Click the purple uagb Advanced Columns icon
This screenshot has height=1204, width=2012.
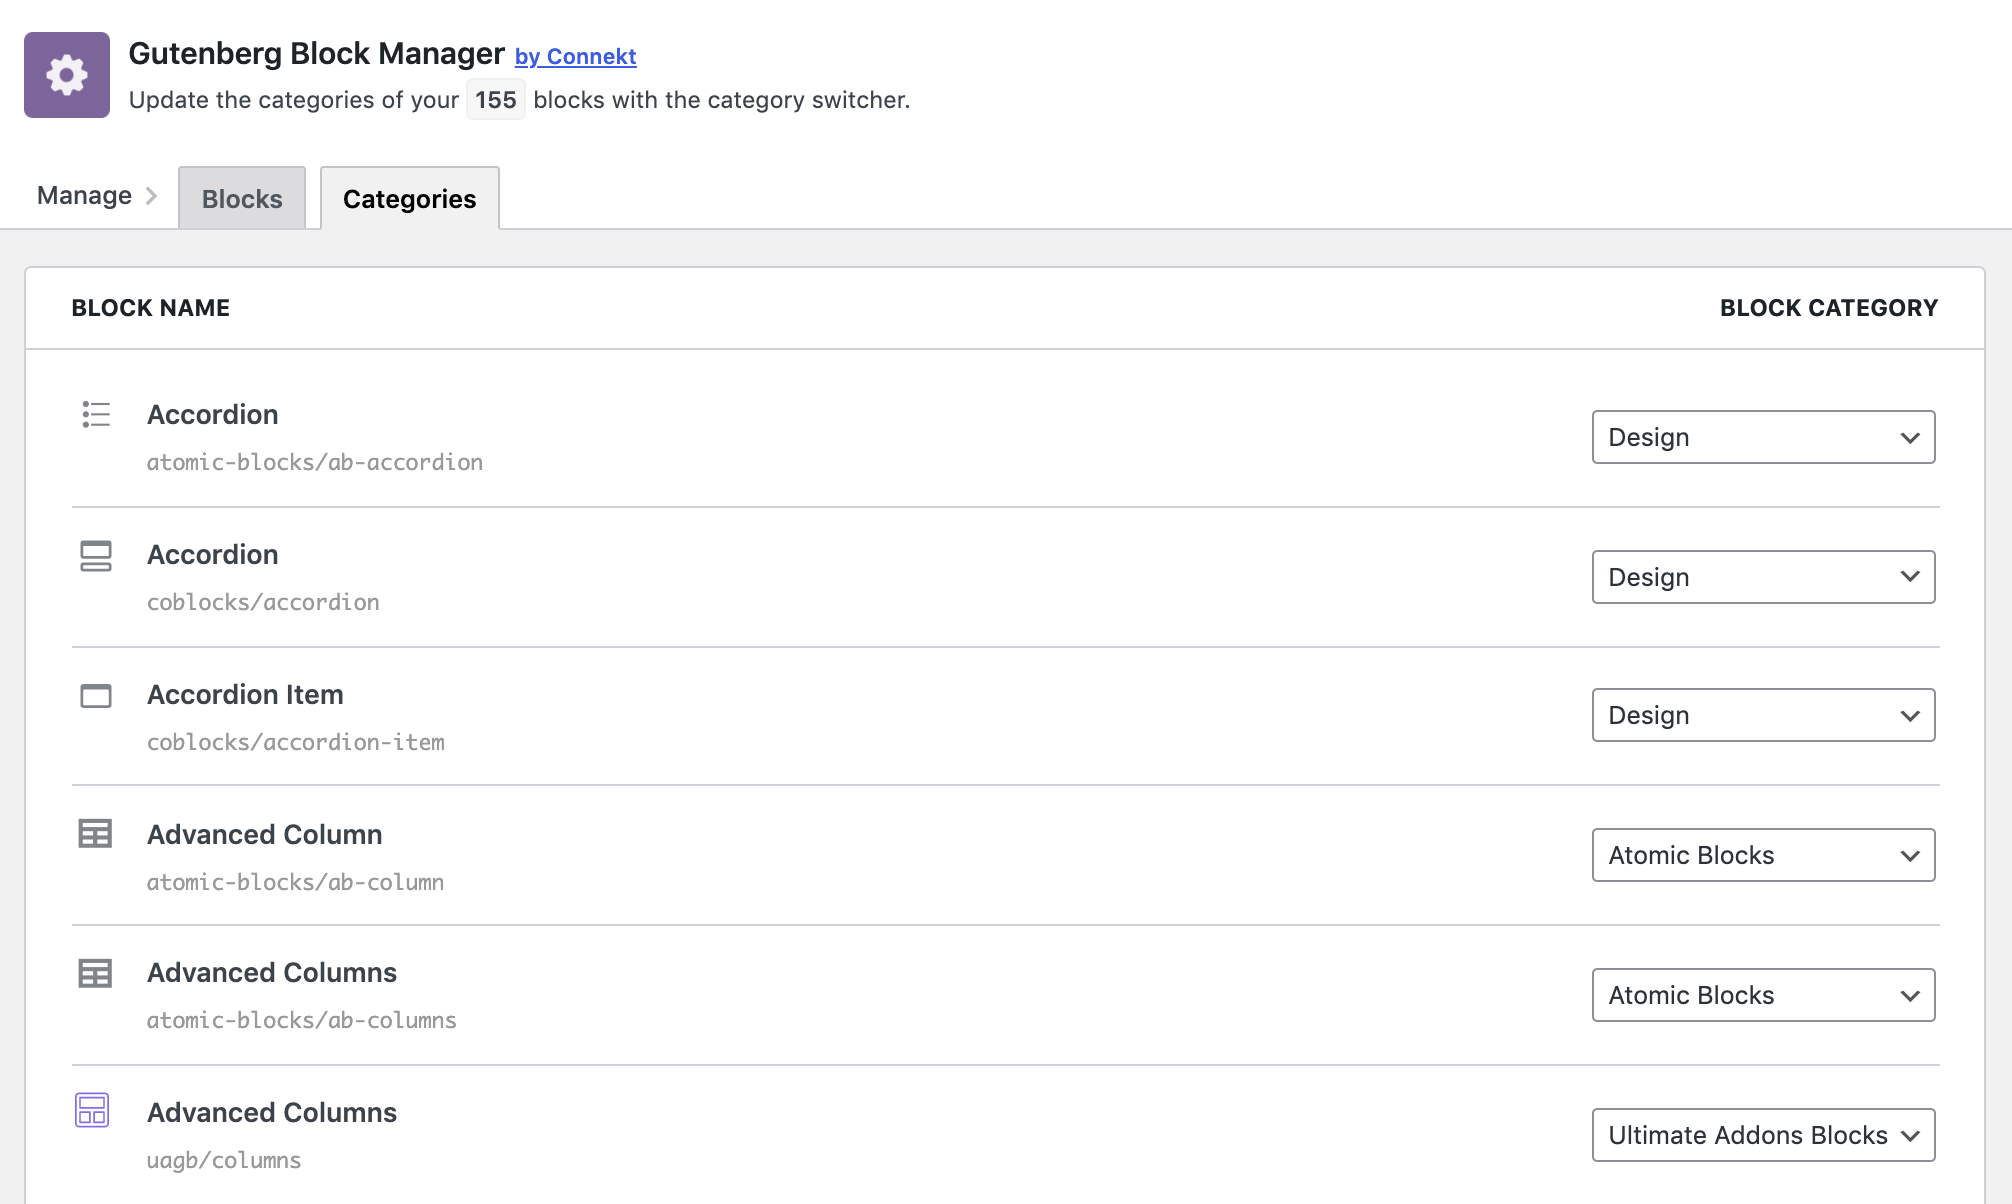[92, 1110]
